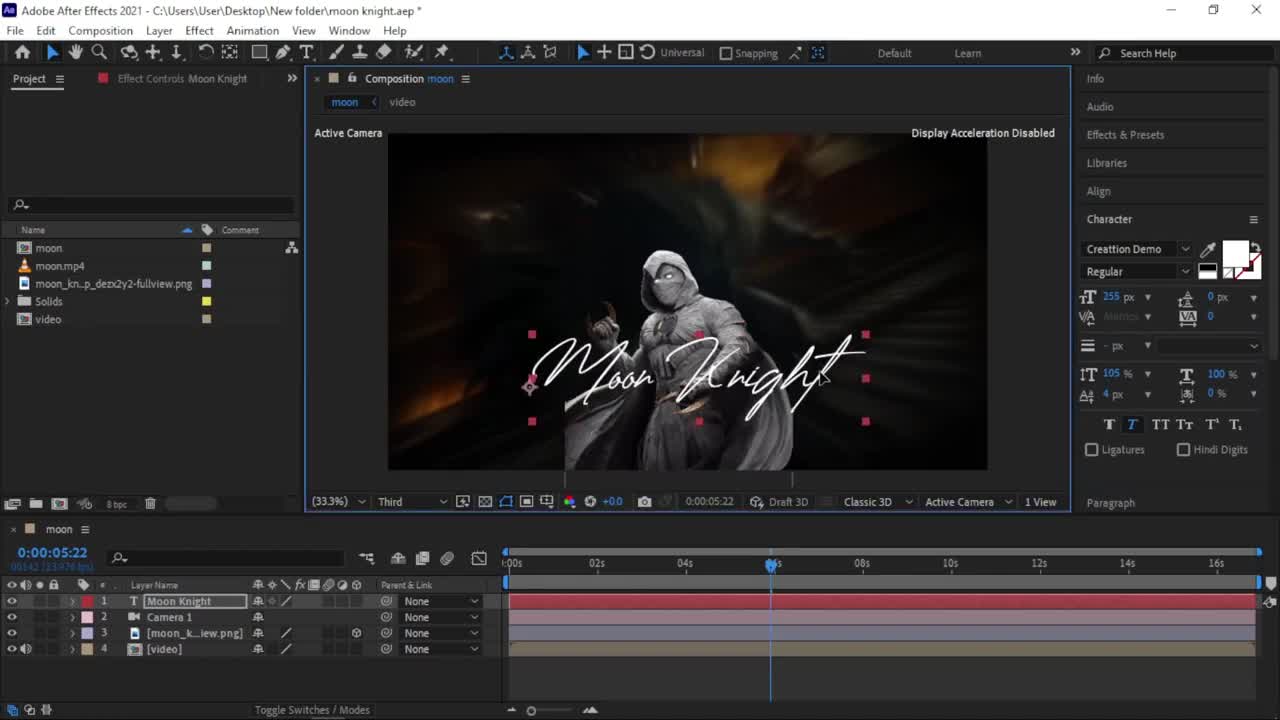The height and width of the screenshot is (720, 1280).
Task: Open the Classic 3D renderer dropdown
Action: (x=878, y=502)
